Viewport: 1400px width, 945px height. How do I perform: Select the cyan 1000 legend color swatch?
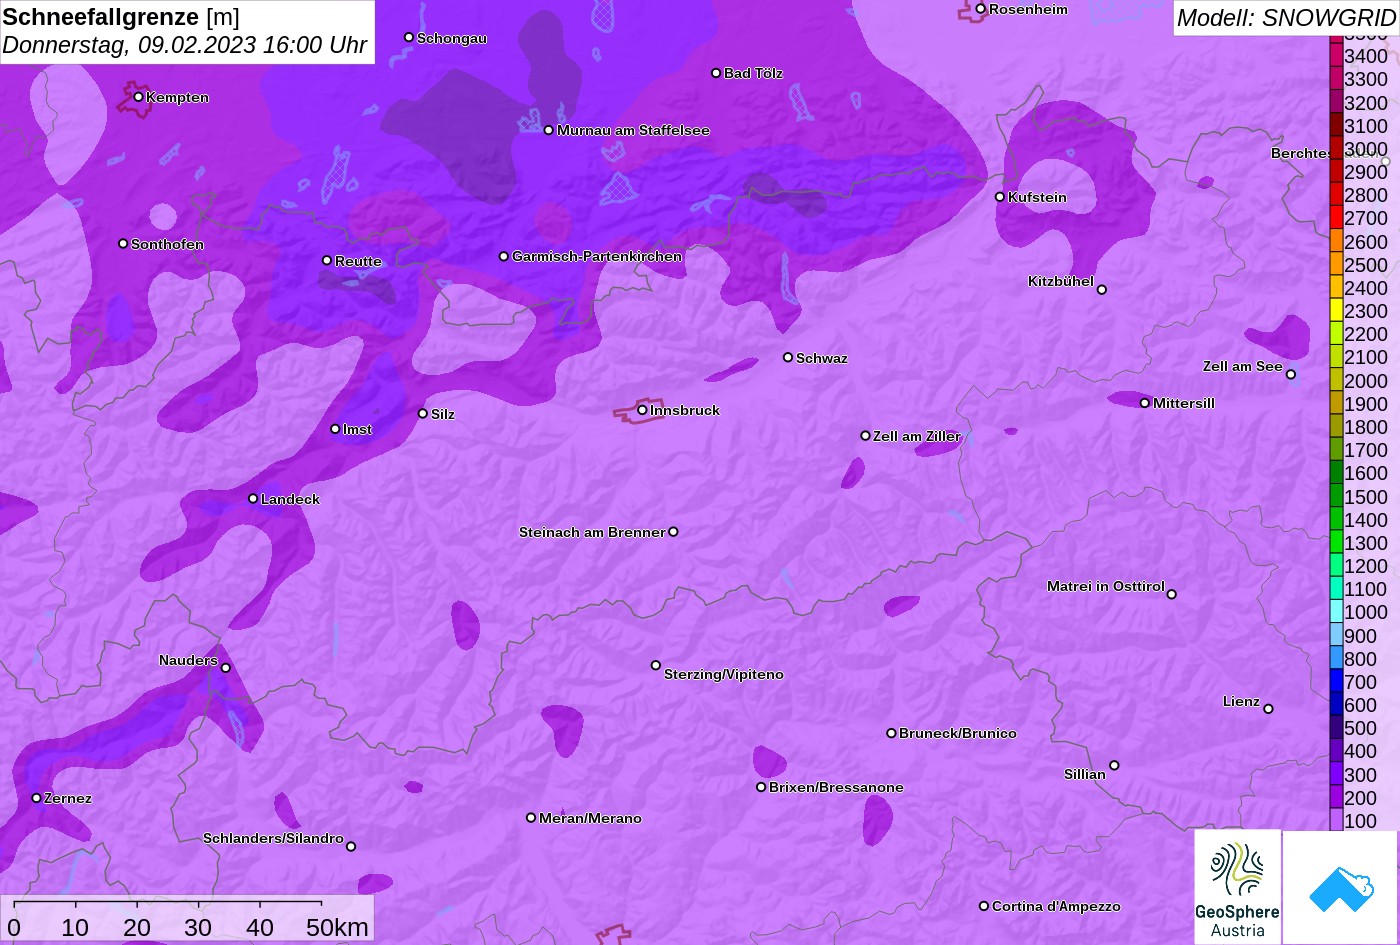pyautogui.click(x=1336, y=613)
